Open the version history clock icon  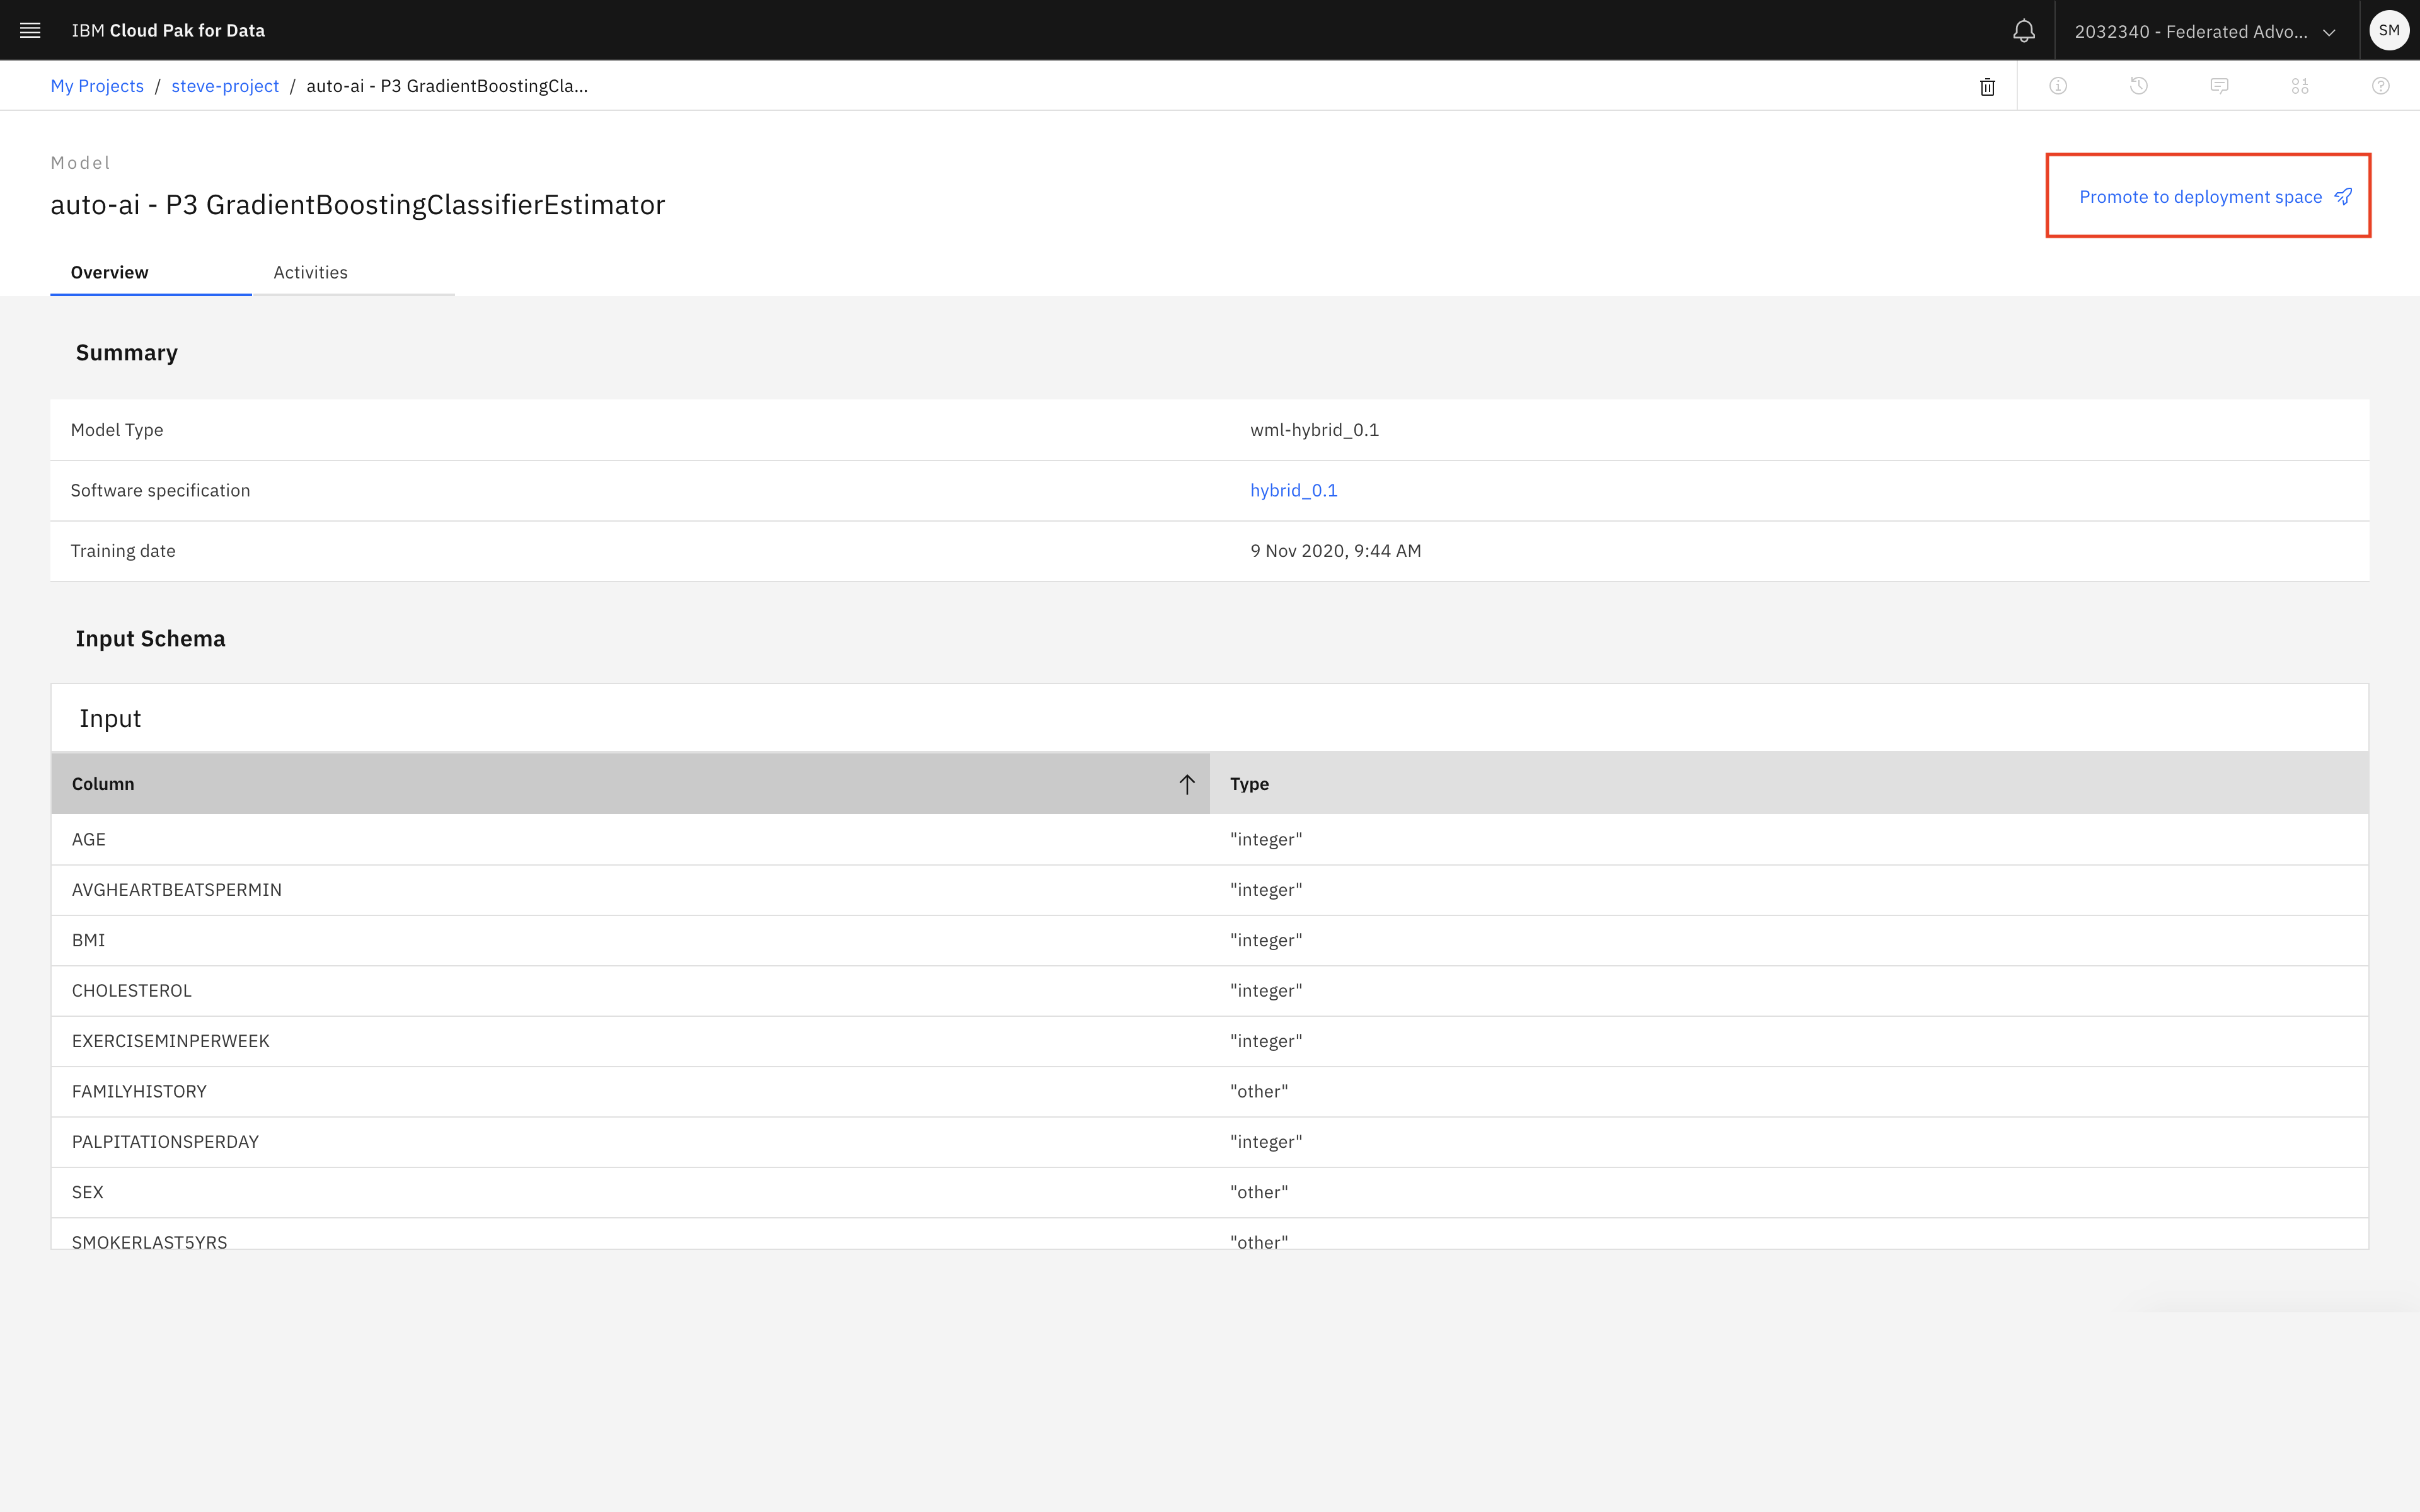coord(2139,86)
